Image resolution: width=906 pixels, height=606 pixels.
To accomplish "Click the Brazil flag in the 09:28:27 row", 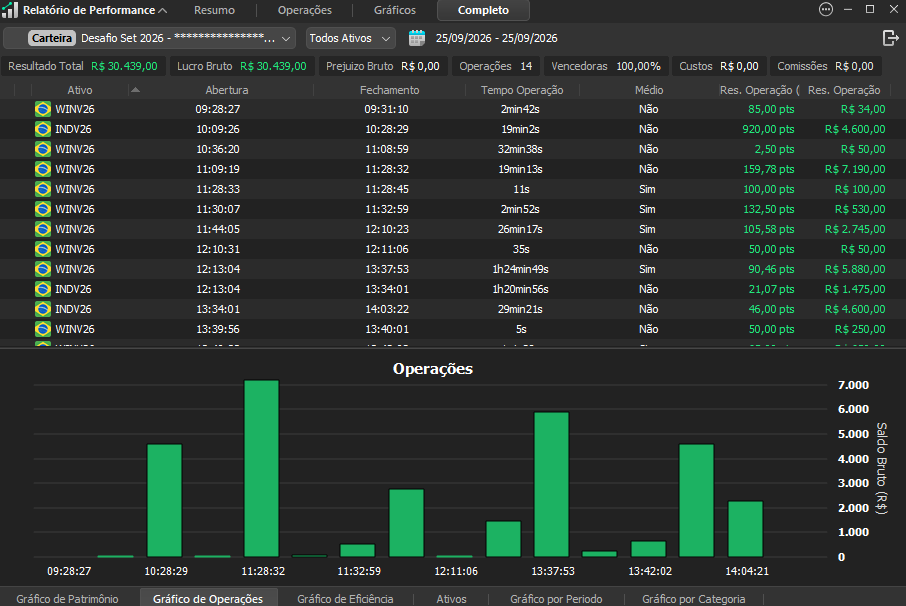I will click(x=43, y=109).
